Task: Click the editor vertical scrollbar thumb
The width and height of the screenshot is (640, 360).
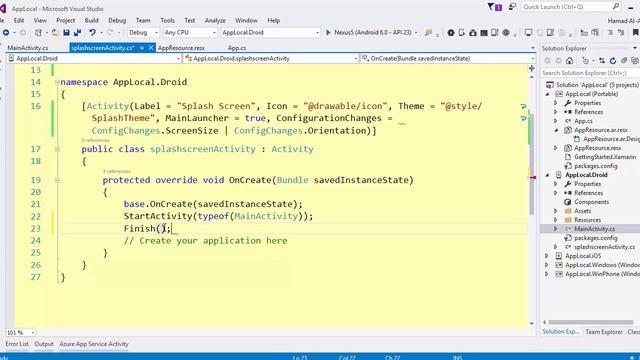Action: click(531, 164)
